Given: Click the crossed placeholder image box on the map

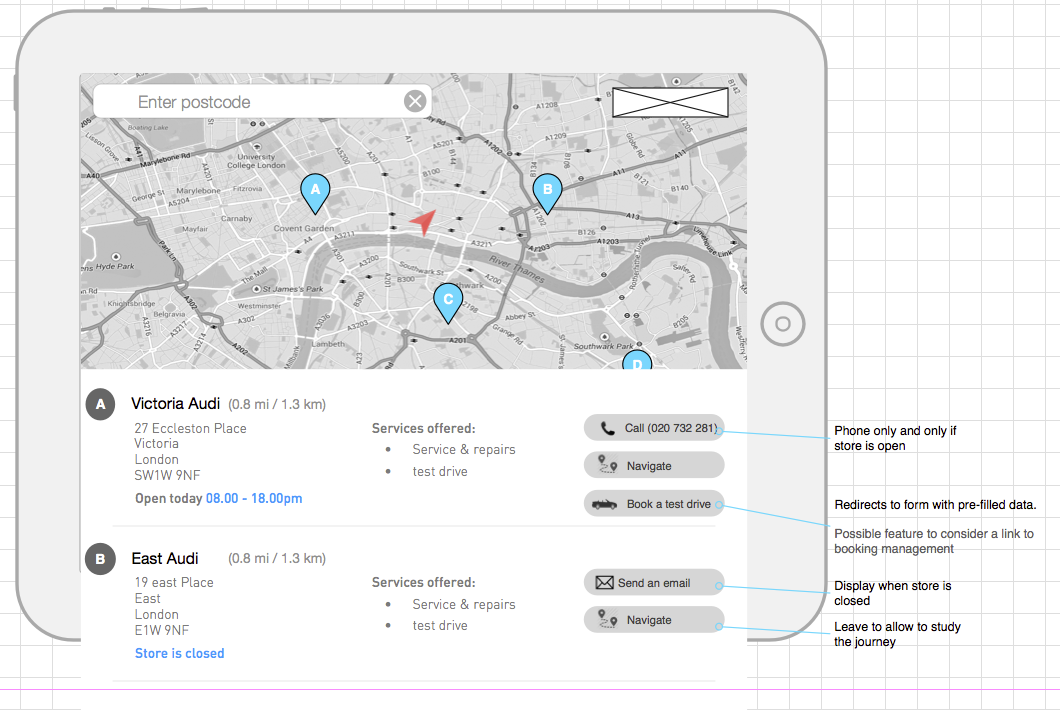Looking at the screenshot, I should coord(670,103).
